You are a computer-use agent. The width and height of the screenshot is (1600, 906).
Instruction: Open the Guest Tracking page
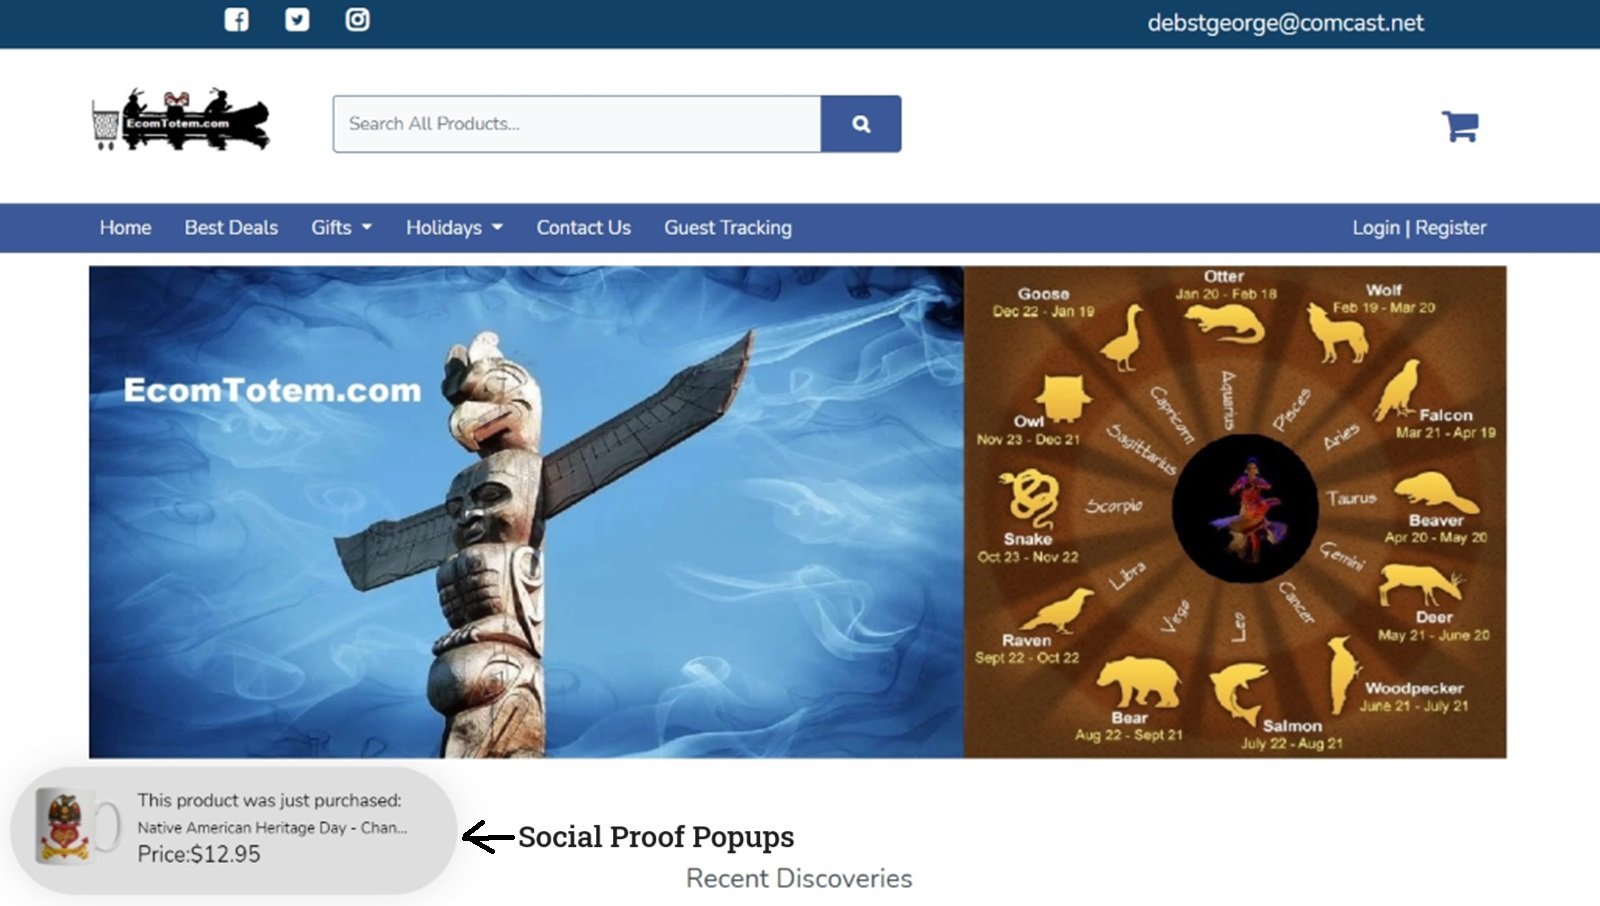click(728, 228)
